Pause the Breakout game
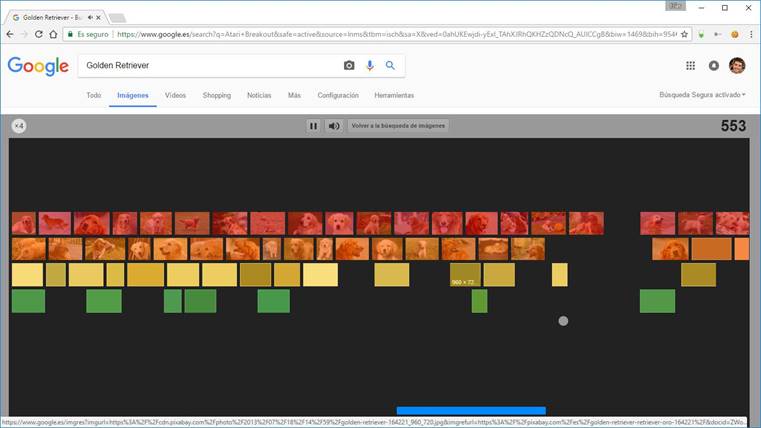 click(x=313, y=126)
